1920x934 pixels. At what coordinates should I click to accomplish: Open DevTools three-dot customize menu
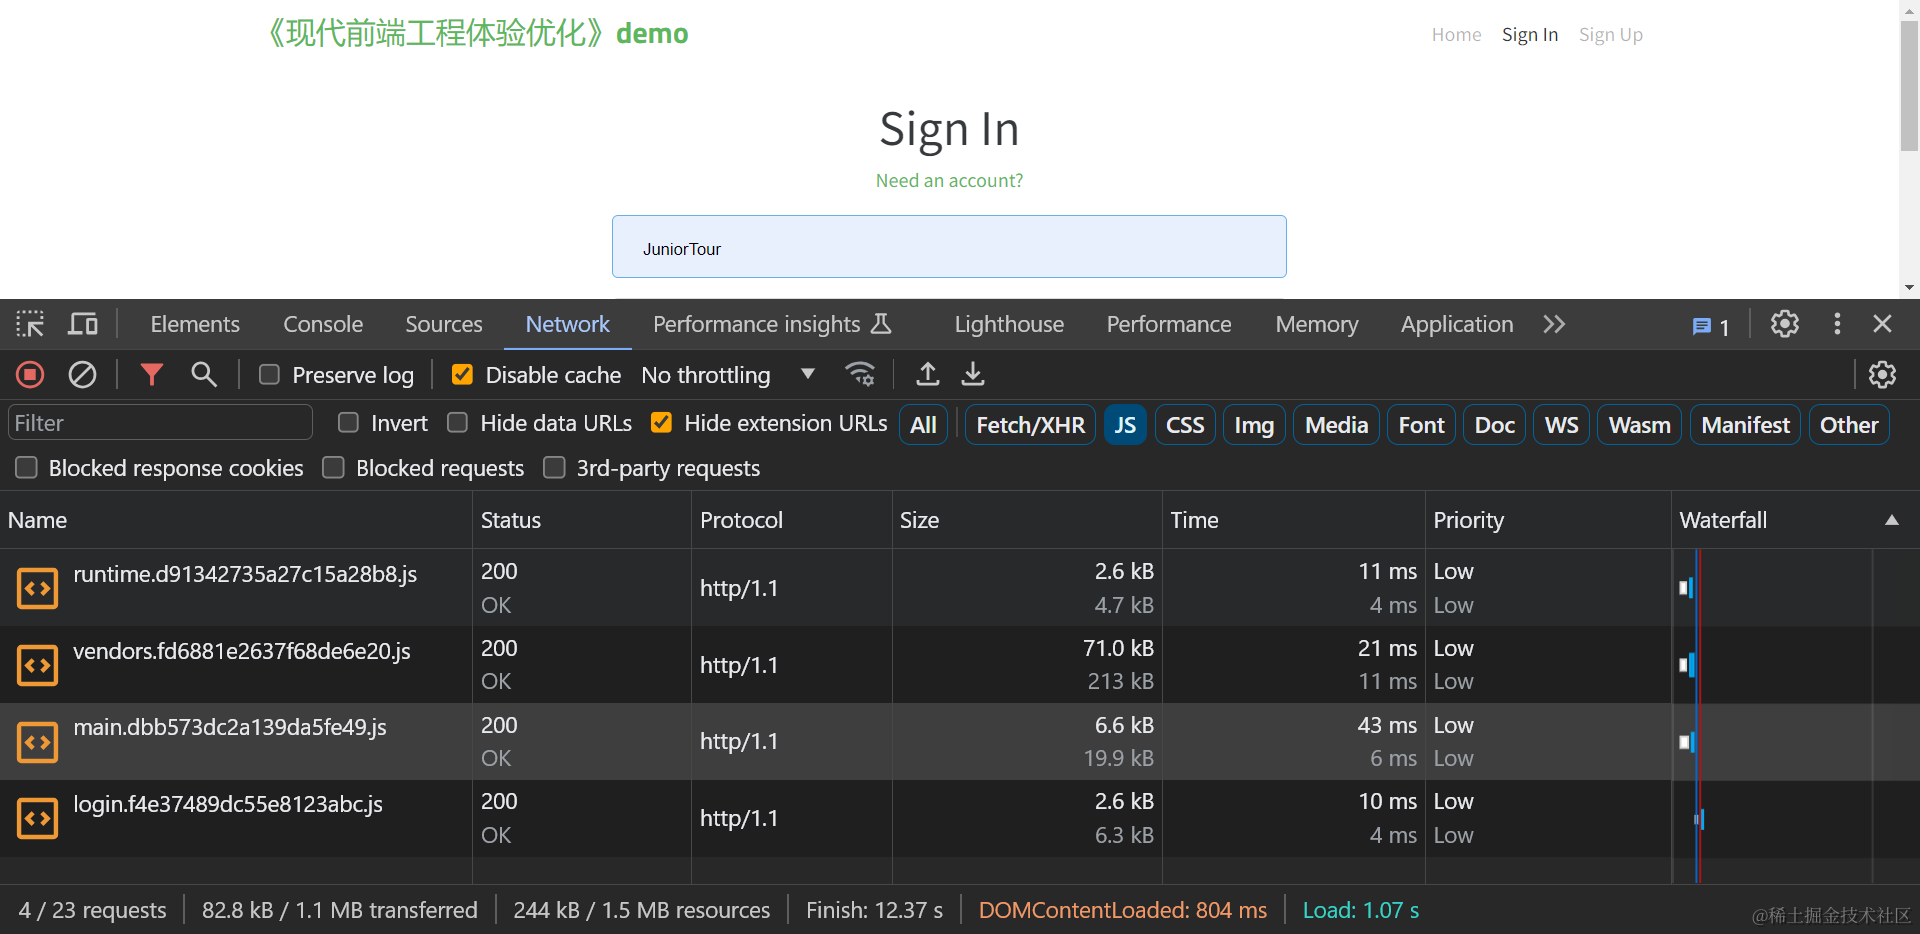(1837, 324)
